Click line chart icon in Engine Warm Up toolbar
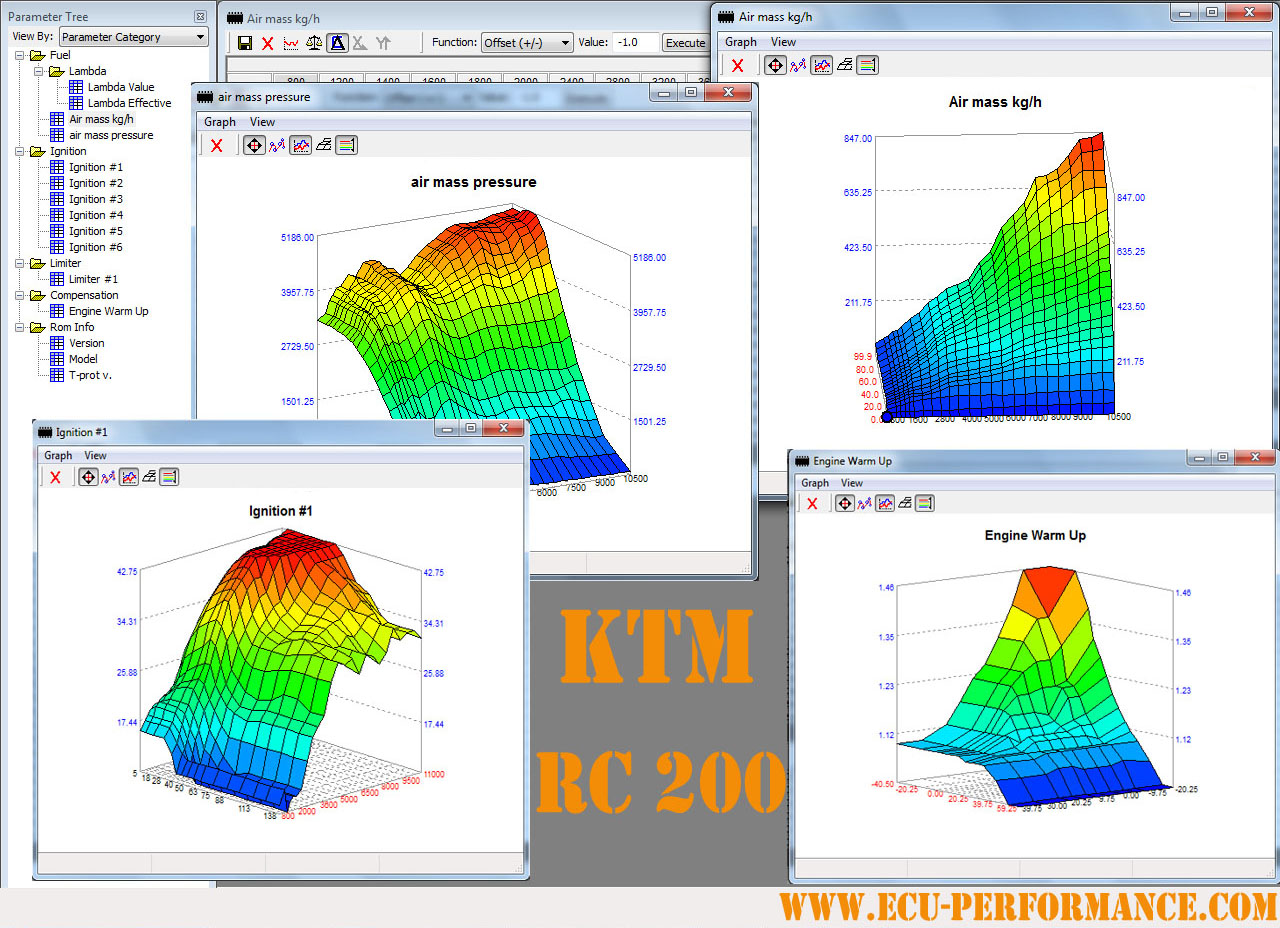This screenshot has width=1280, height=928. pos(866,503)
